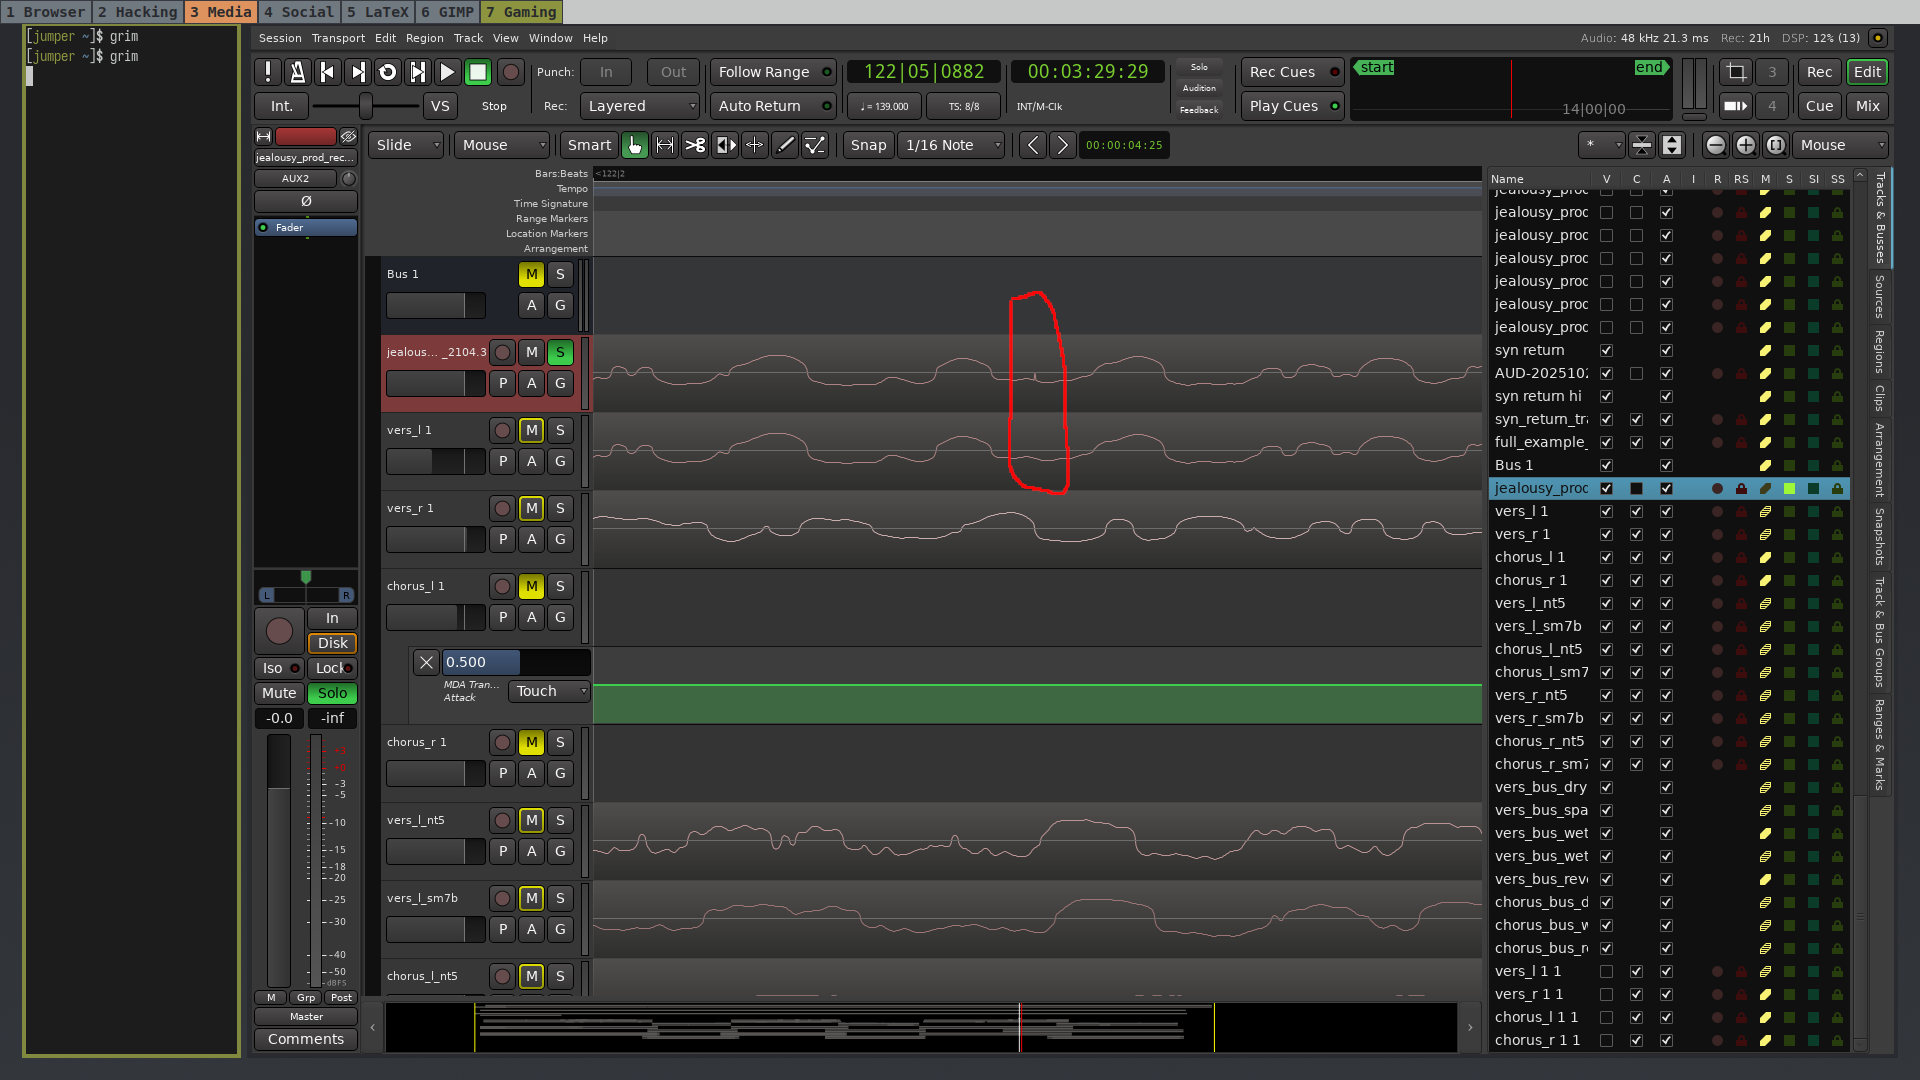Zoom out timeline with minus icon
The width and height of the screenshot is (1920, 1080).
1715,145
